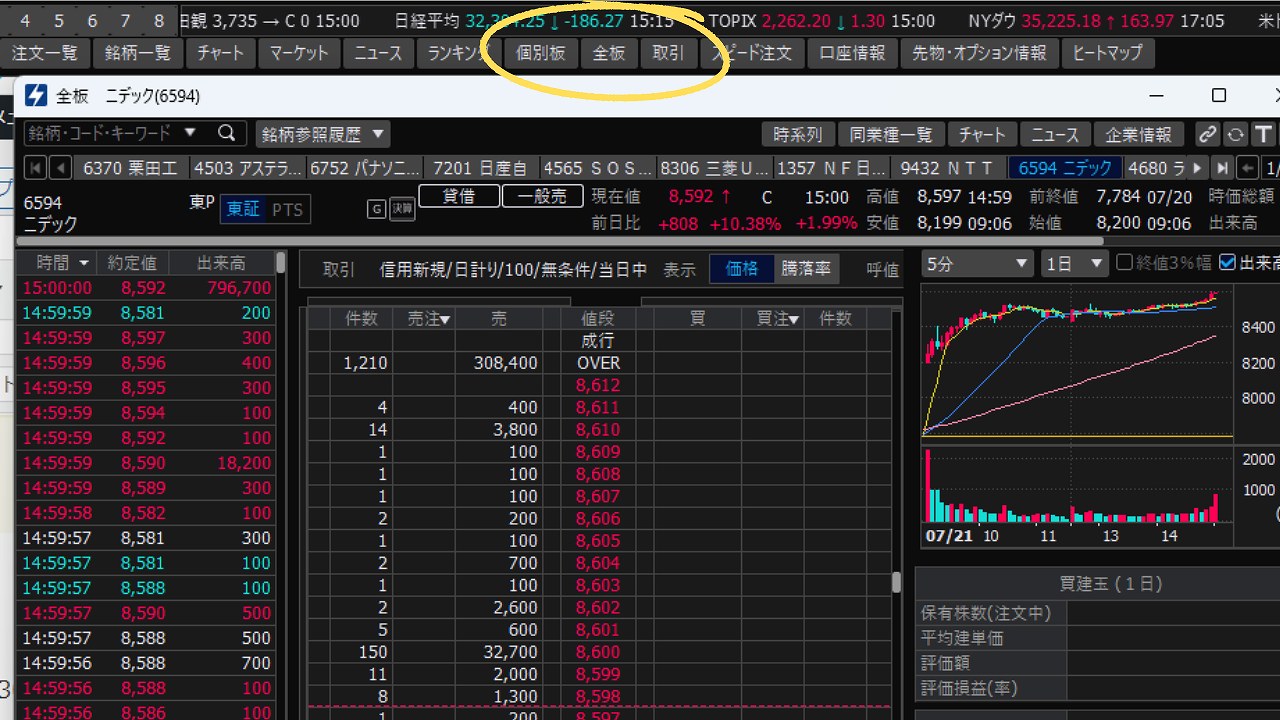
Task: Click the magnifier search icon
Action: pyautogui.click(x=227, y=132)
